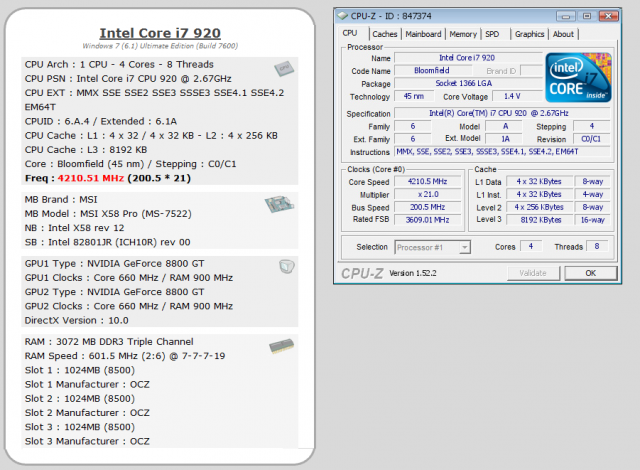Click the Core Speed value 4210.5 MHz
This screenshot has width=640, height=470.
pyautogui.click(x=428, y=182)
